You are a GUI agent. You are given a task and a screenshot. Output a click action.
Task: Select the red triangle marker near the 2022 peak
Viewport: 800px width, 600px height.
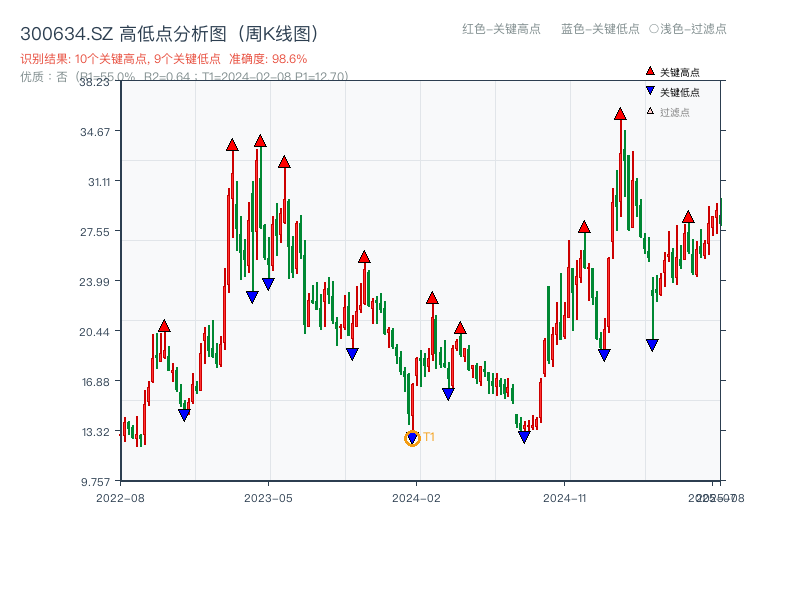tap(163, 323)
